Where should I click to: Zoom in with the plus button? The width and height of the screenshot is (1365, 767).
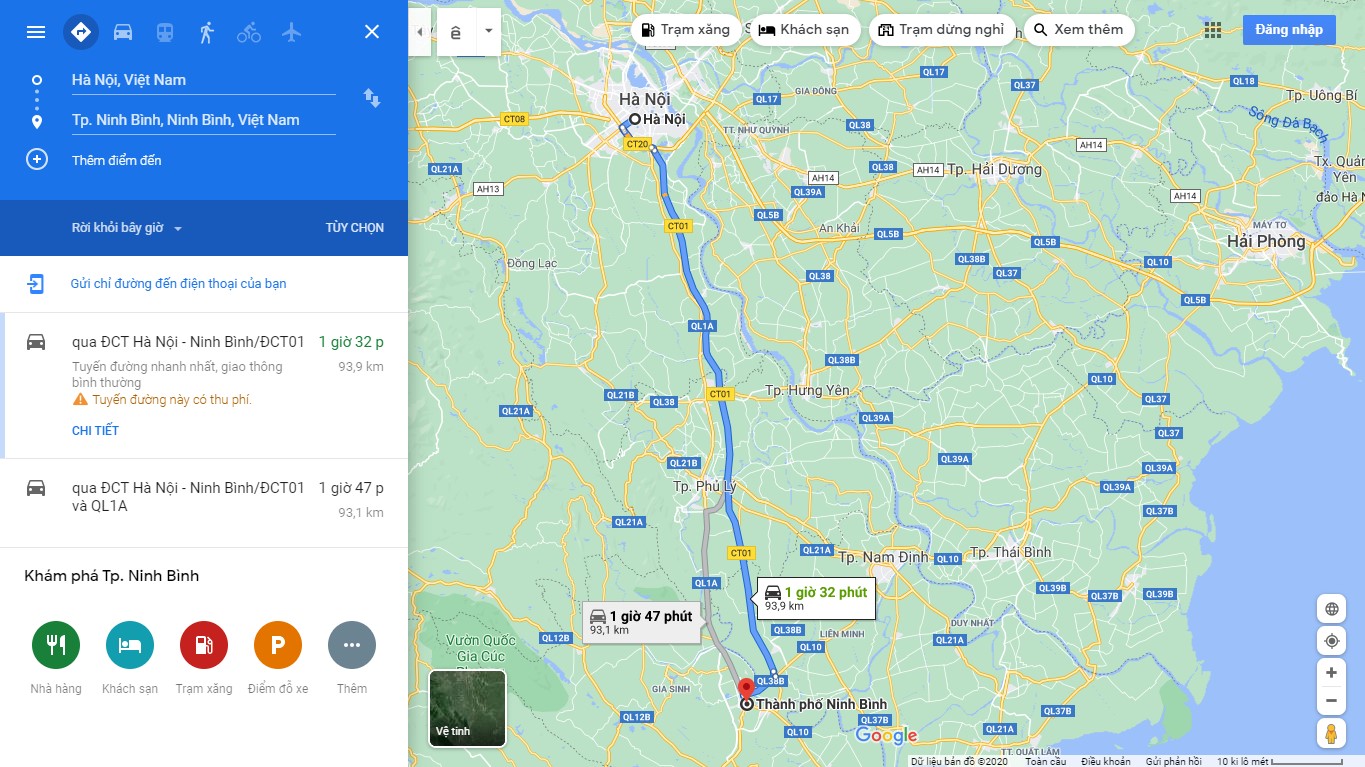pyautogui.click(x=1331, y=672)
